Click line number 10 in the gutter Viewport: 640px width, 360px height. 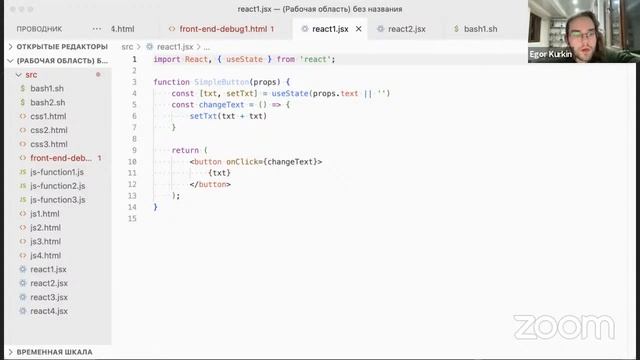(132, 162)
